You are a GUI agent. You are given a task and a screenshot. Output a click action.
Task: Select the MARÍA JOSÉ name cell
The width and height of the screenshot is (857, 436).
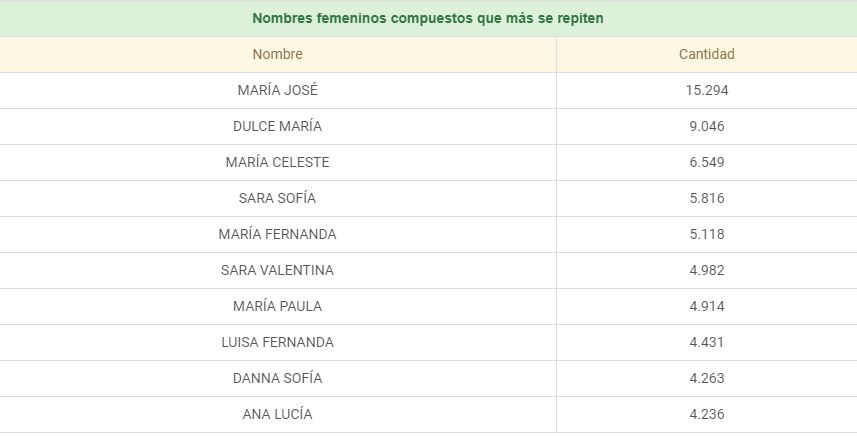click(277, 90)
